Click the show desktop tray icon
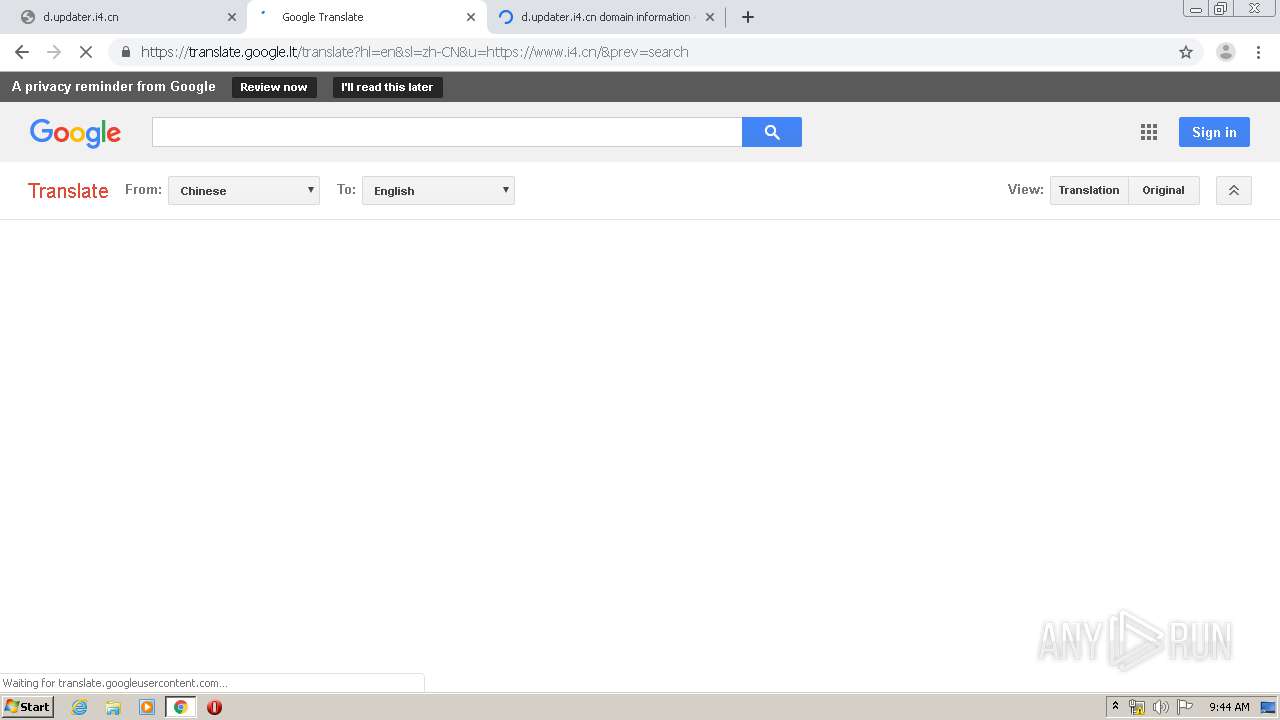 pyautogui.click(x=1269, y=707)
